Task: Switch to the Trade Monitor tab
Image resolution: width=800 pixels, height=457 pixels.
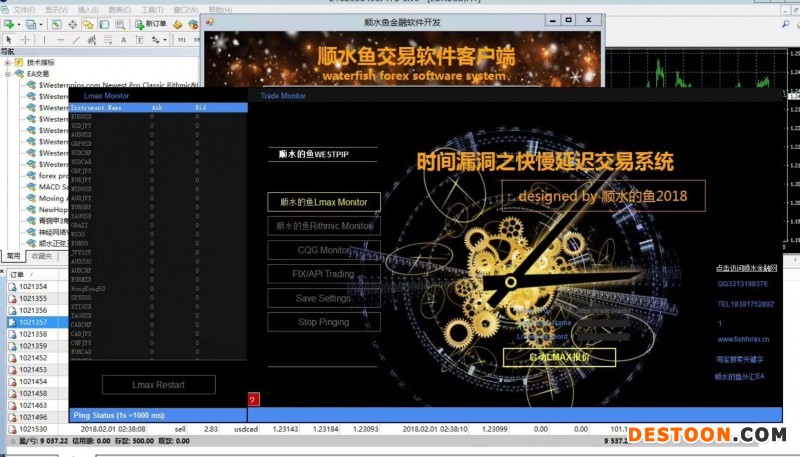Action: 283,95
